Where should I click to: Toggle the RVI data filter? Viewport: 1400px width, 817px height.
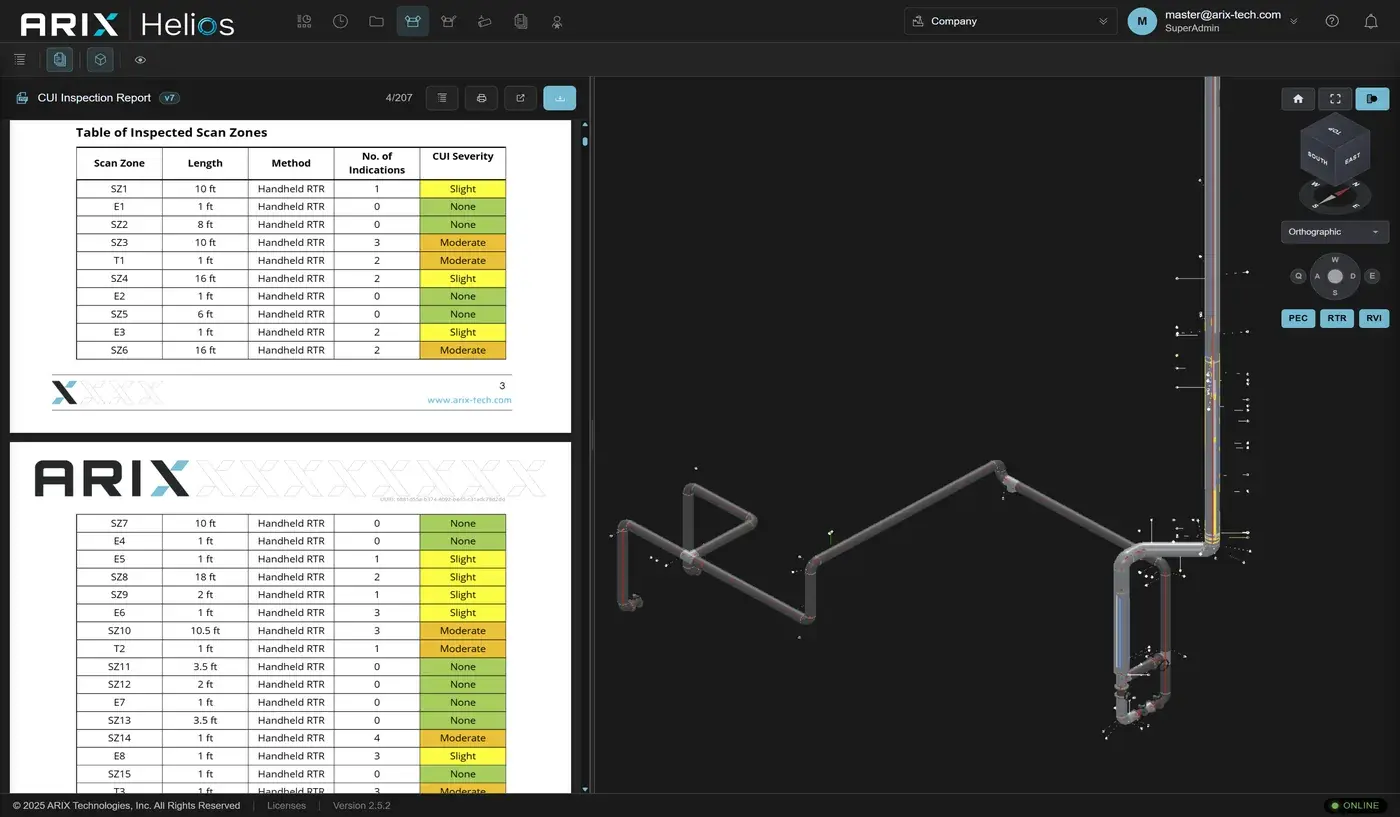pyautogui.click(x=1374, y=318)
